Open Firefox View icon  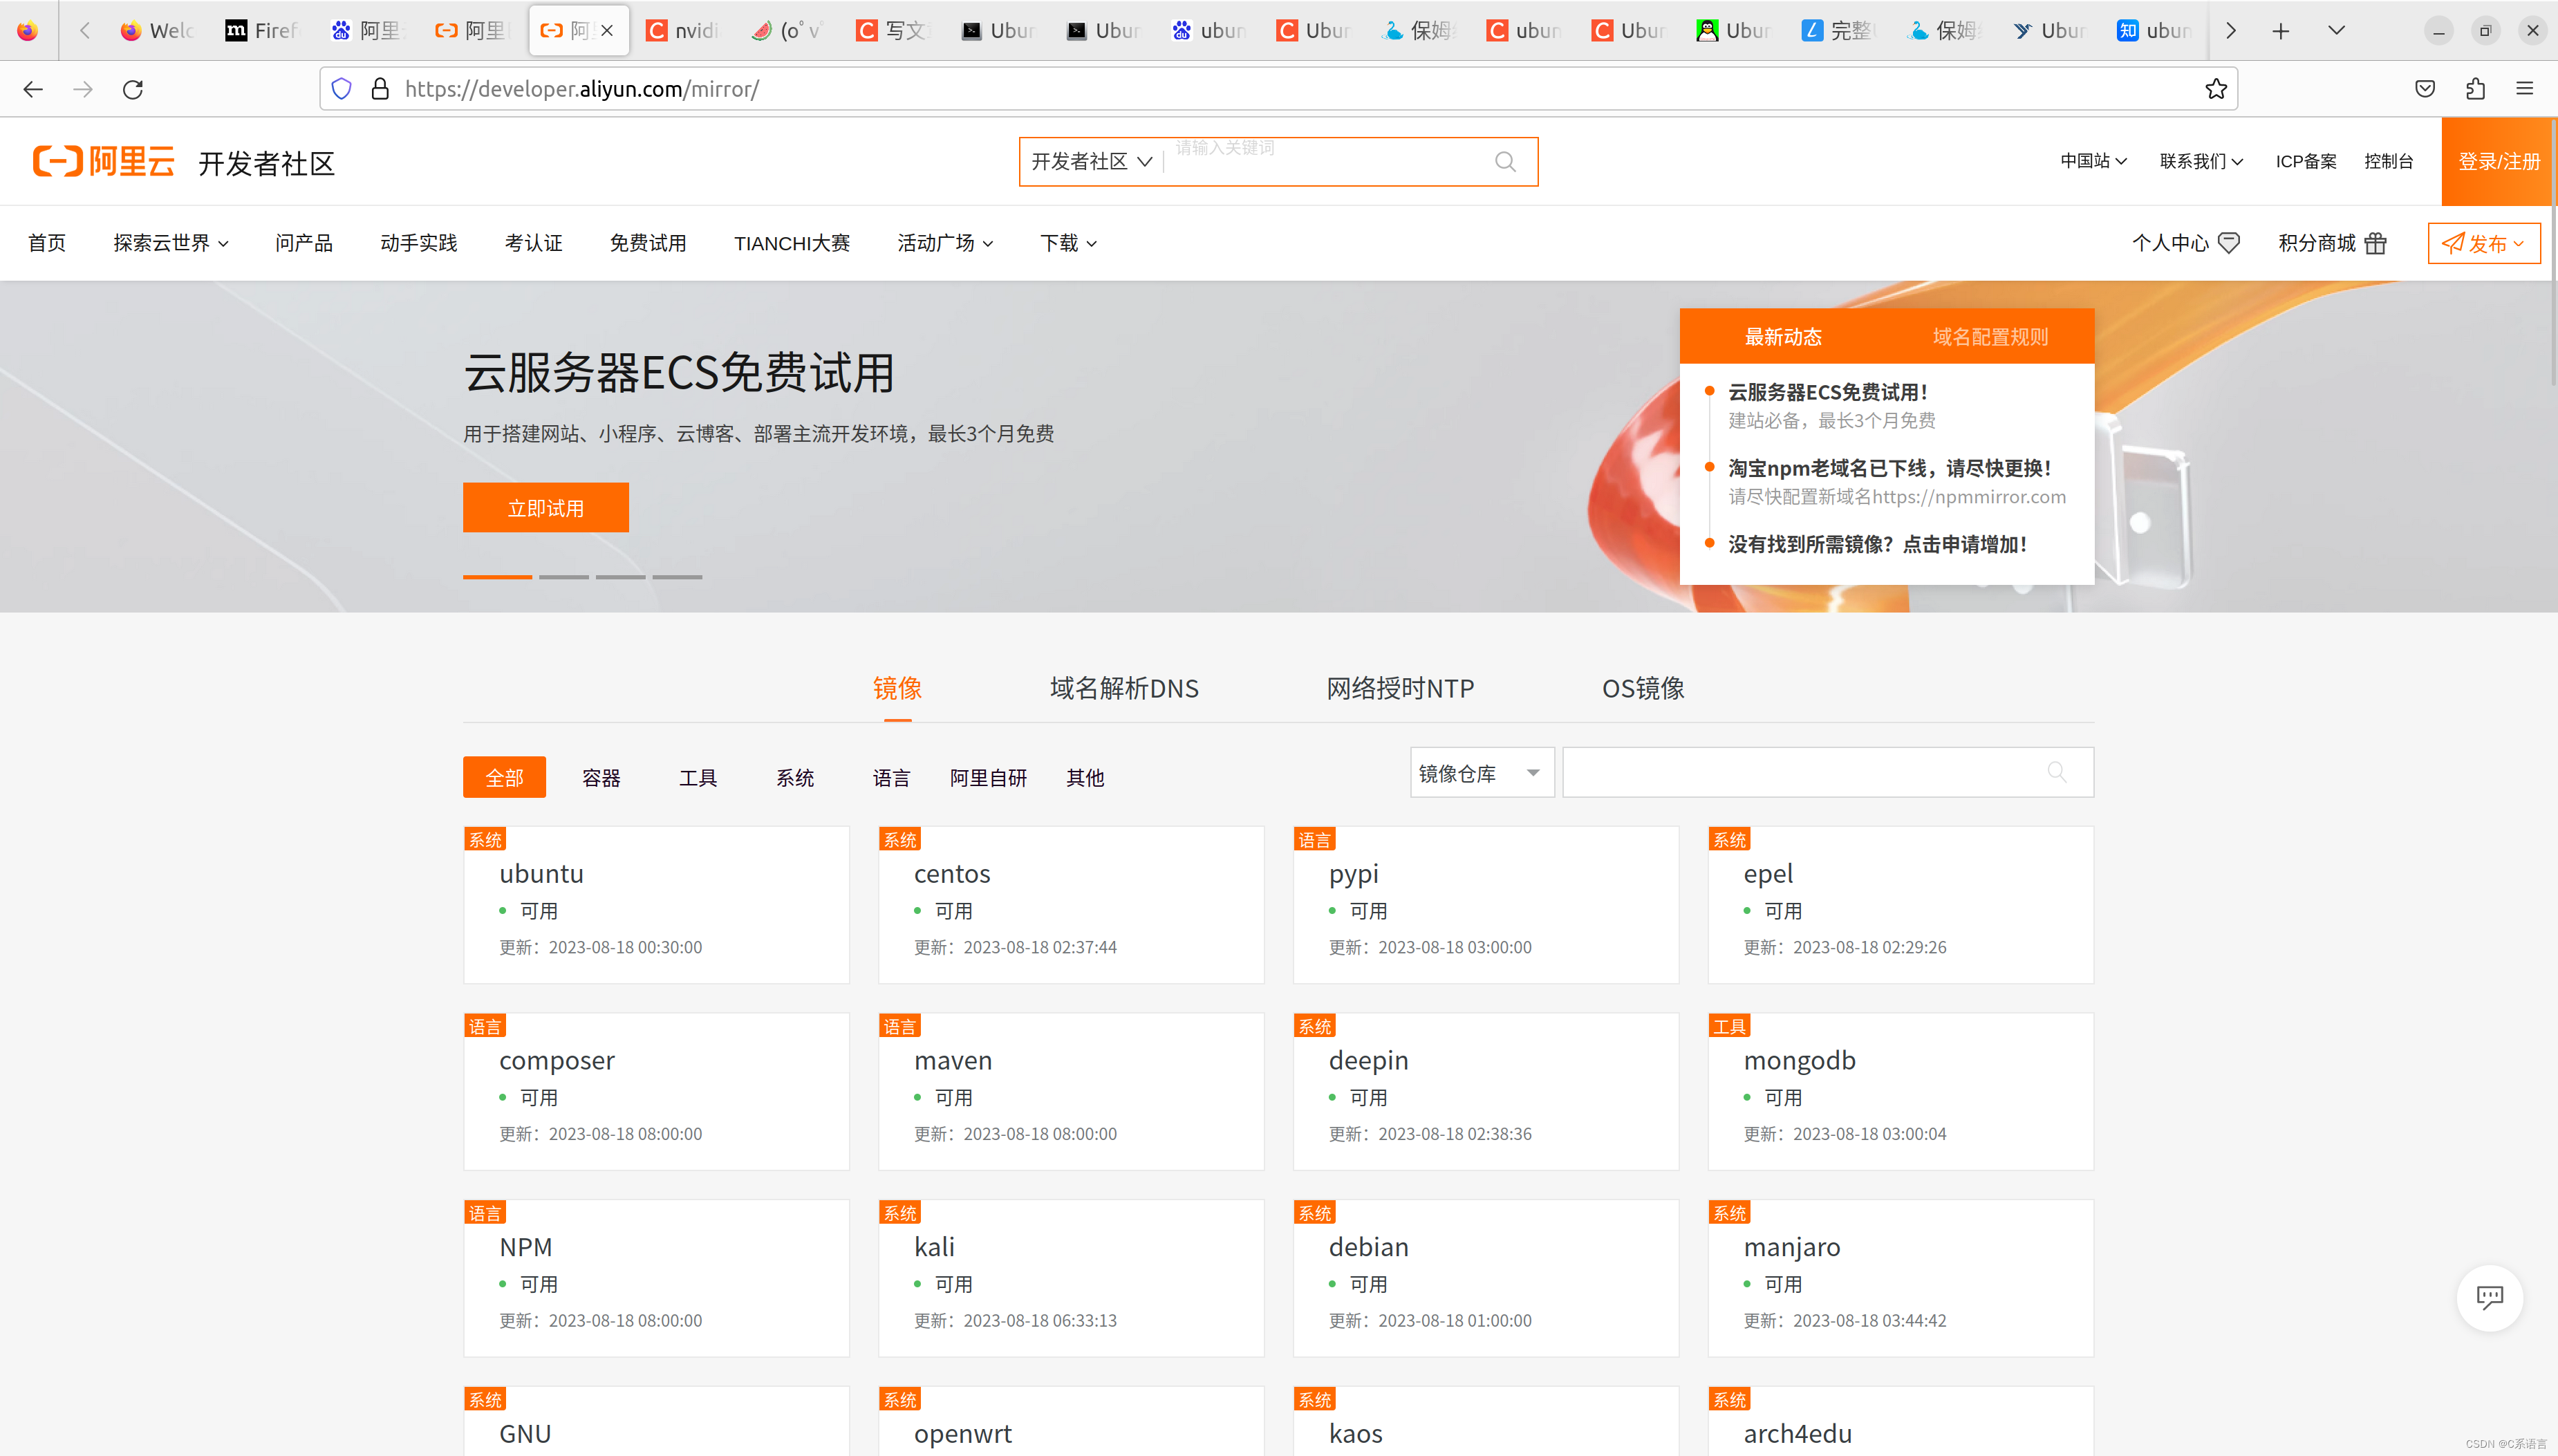27,31
